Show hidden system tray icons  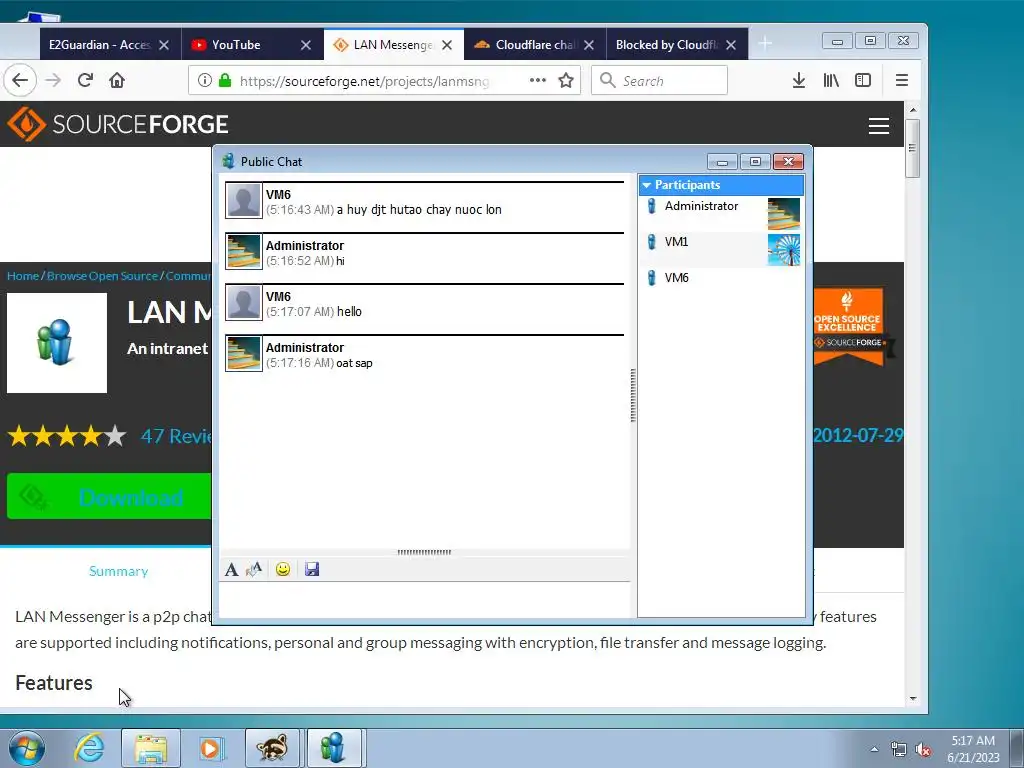(x=874, y=749)
